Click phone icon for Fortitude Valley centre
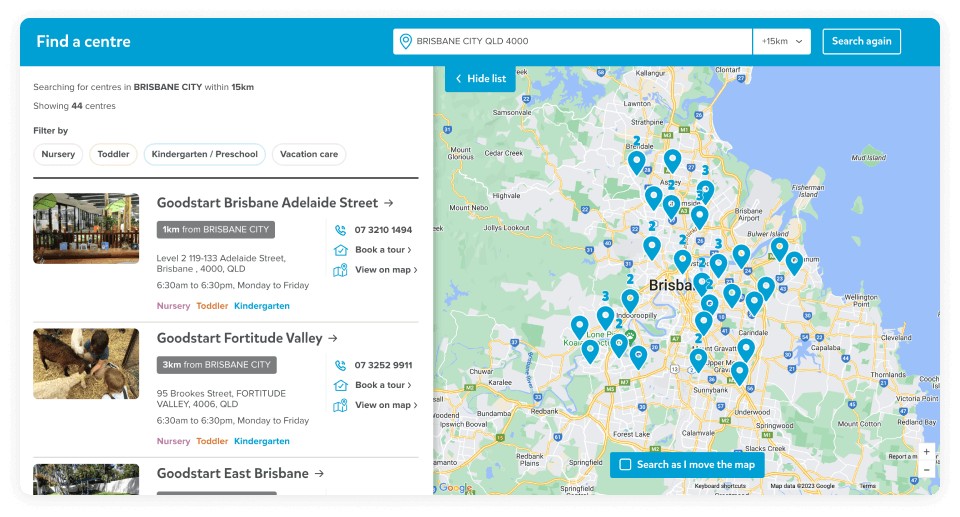 coord(340,365)
